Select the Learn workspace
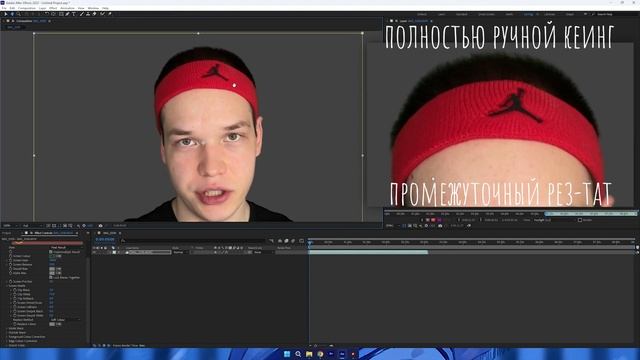The height and width of the screenshot is (360, 640). click(x=442, y=14)
